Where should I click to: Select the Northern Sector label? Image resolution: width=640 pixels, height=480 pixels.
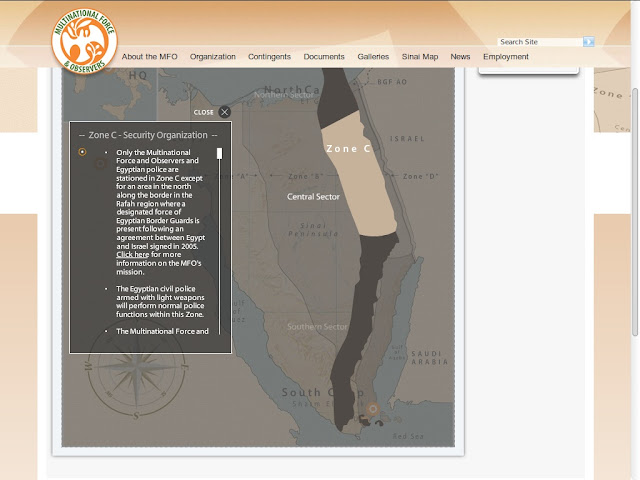[x=284, y=95]
